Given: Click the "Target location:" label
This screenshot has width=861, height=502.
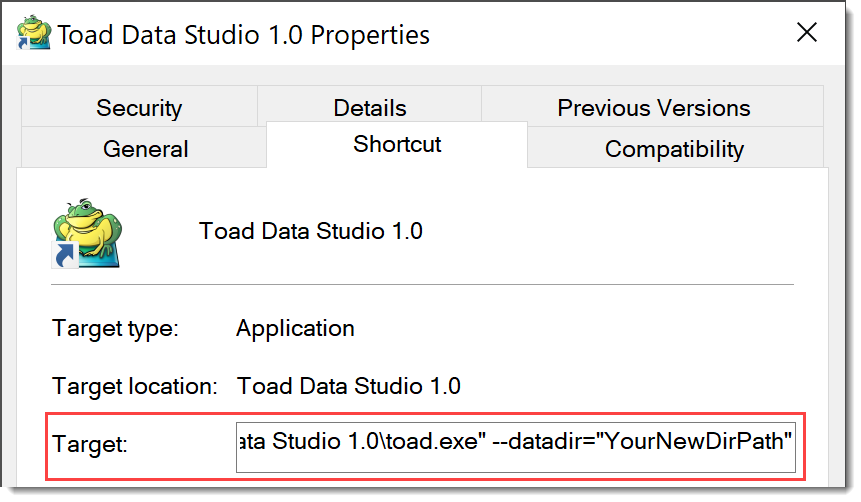Looking at the screenshot, I should (x=135, y=385).
